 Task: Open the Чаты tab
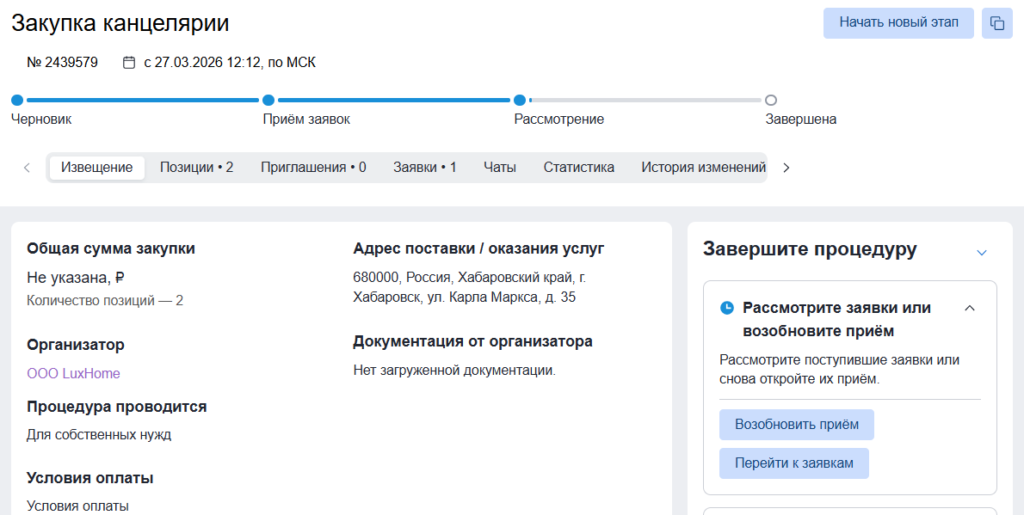tap(500, 167)
